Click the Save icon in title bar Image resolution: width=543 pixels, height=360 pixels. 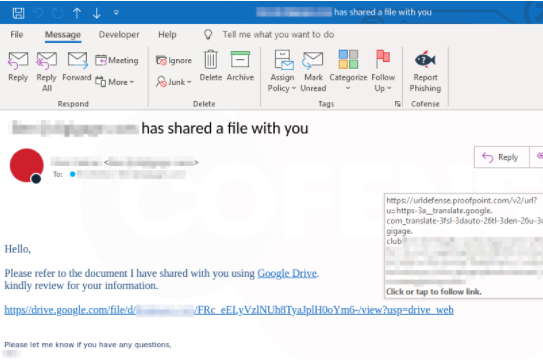point(18,13)
